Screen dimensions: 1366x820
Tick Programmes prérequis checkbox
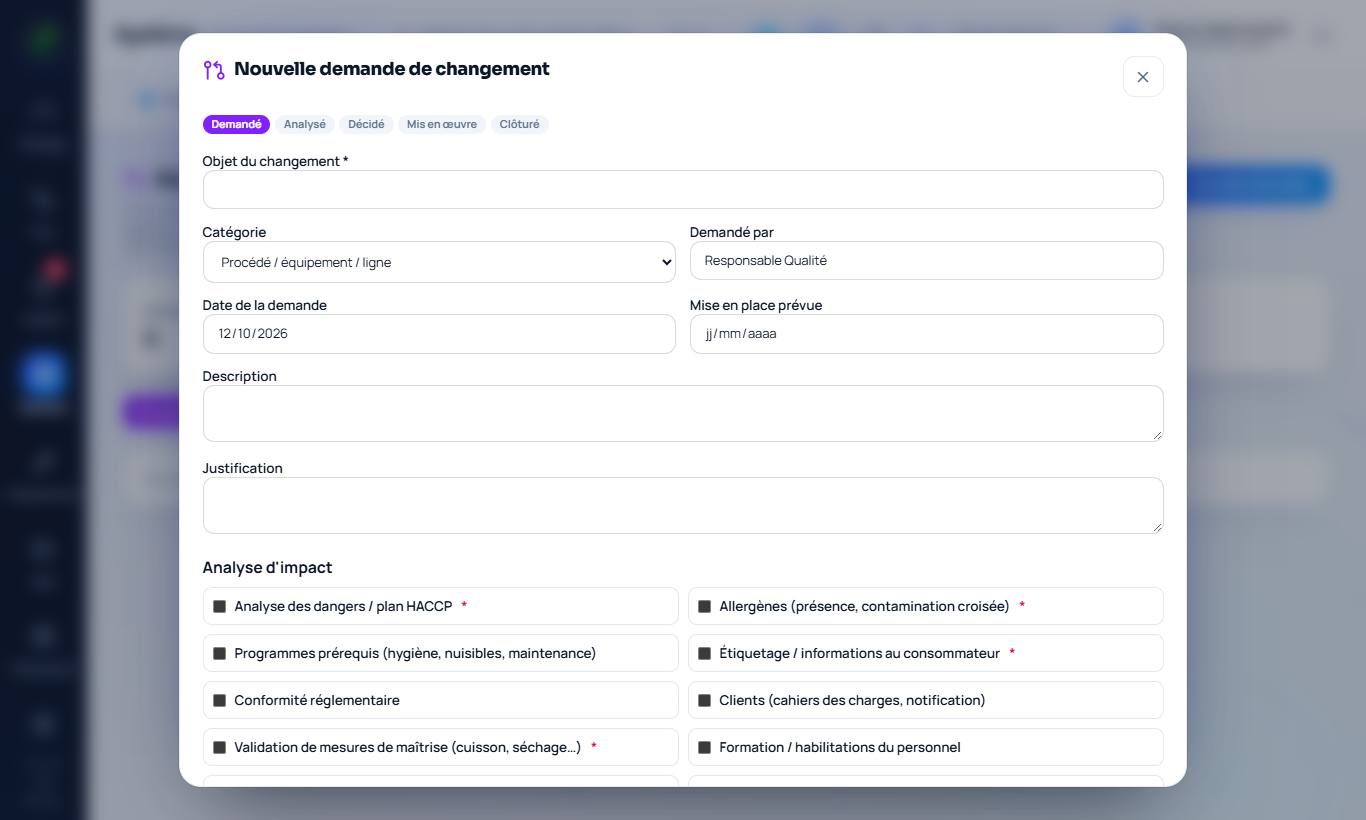click(x=220, y=653)
